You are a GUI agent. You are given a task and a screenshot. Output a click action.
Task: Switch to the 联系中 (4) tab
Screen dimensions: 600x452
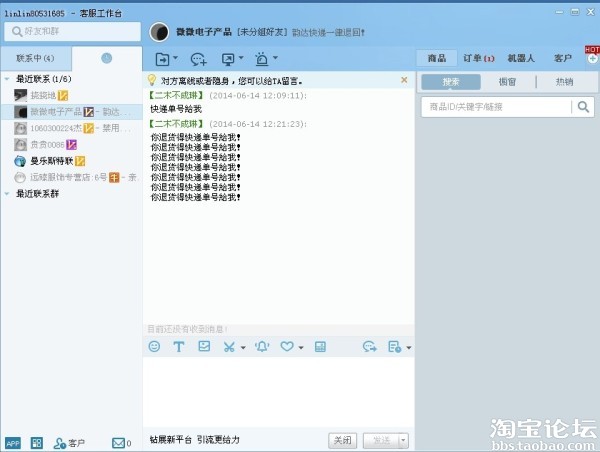click(x=36, y=58)
